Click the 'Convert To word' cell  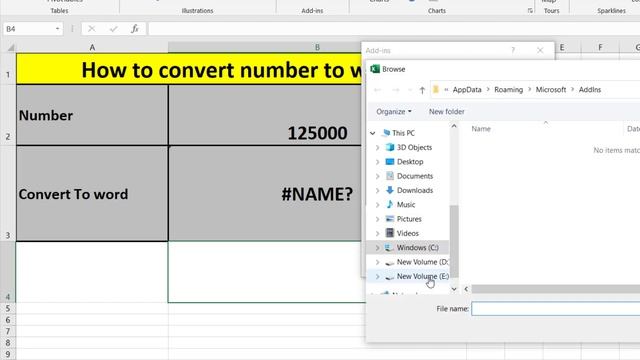pyautogui.click(x=92, y=193)
